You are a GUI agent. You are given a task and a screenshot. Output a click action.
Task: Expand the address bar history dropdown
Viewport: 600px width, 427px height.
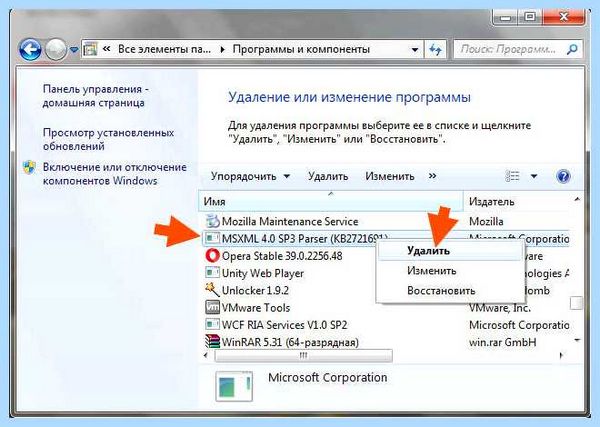(x=414, y=50)
